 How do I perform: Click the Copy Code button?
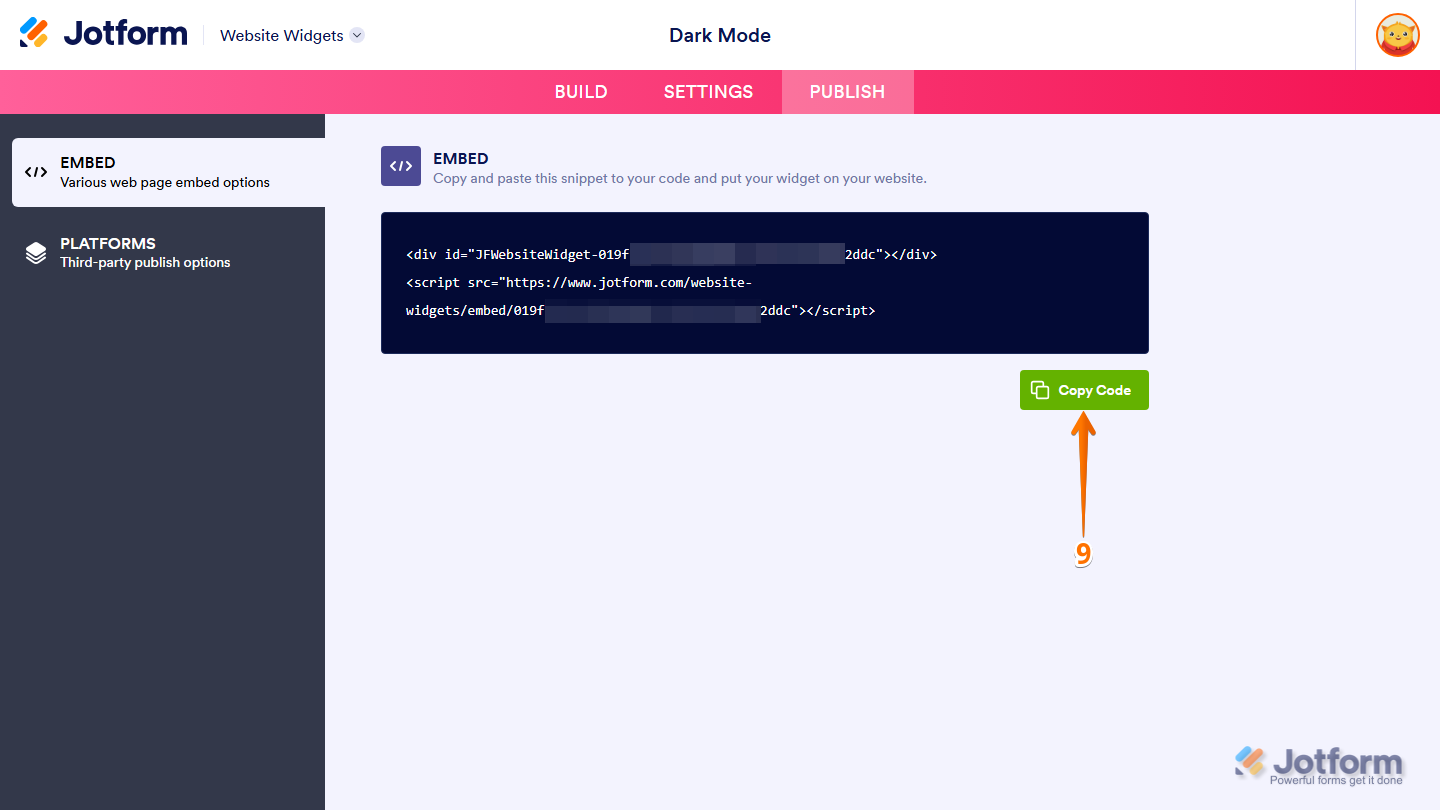coord(1084,390)
